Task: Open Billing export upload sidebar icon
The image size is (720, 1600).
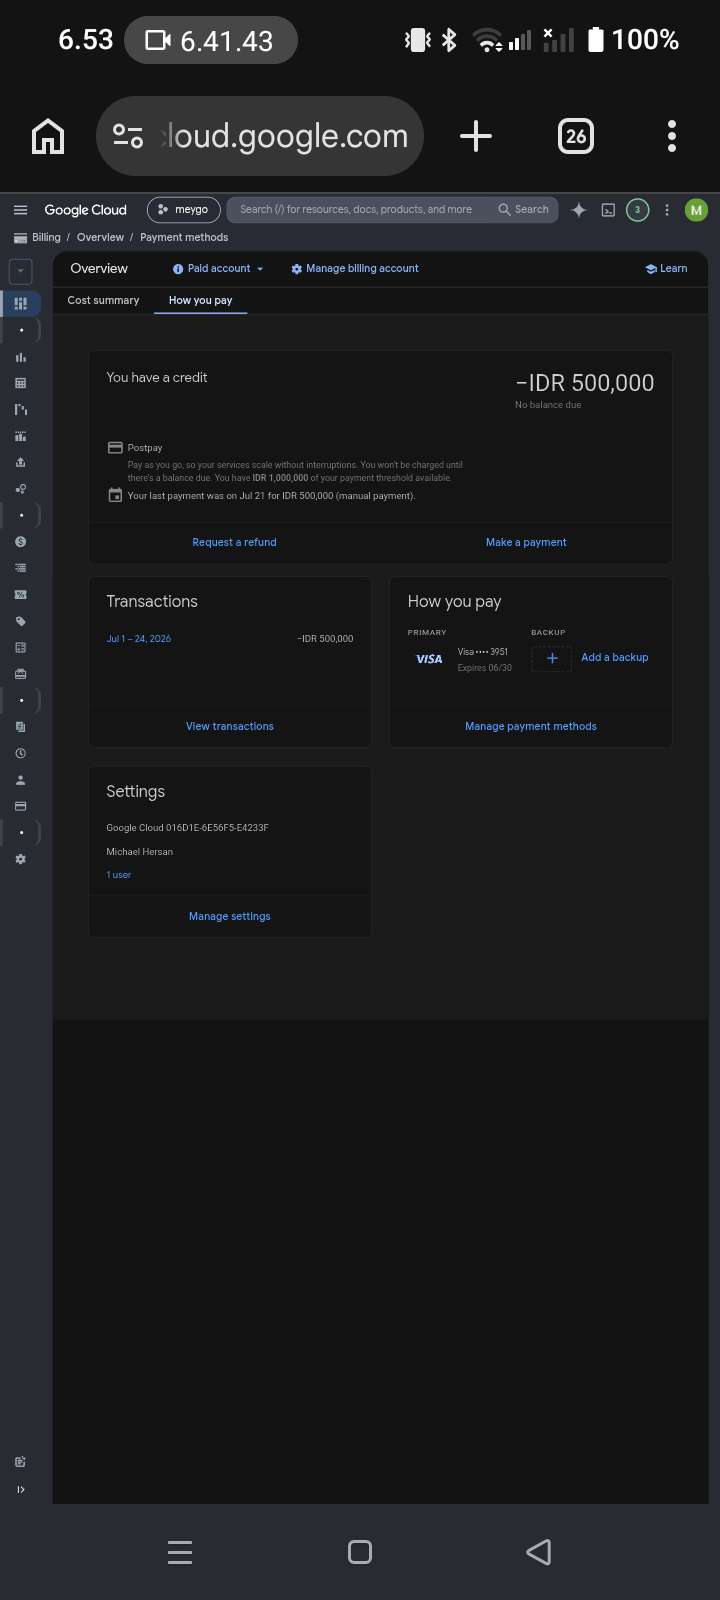Action: point(21,462)
